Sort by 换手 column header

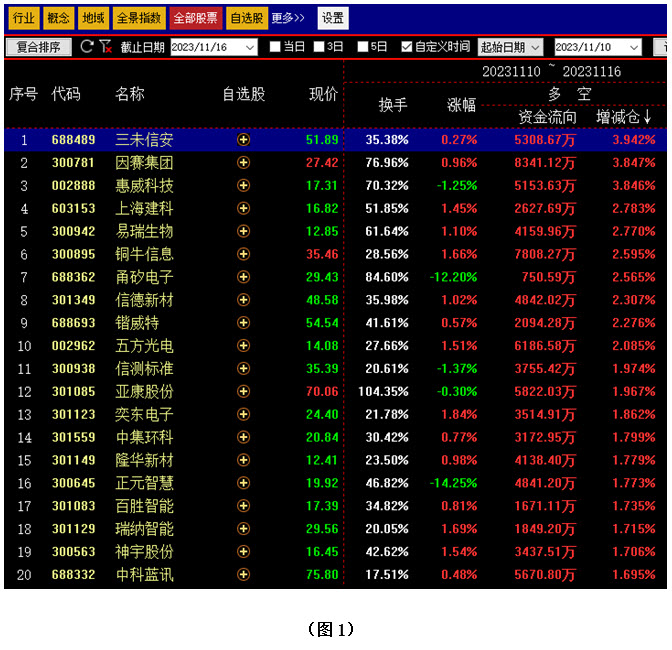[x=393, y=105]
